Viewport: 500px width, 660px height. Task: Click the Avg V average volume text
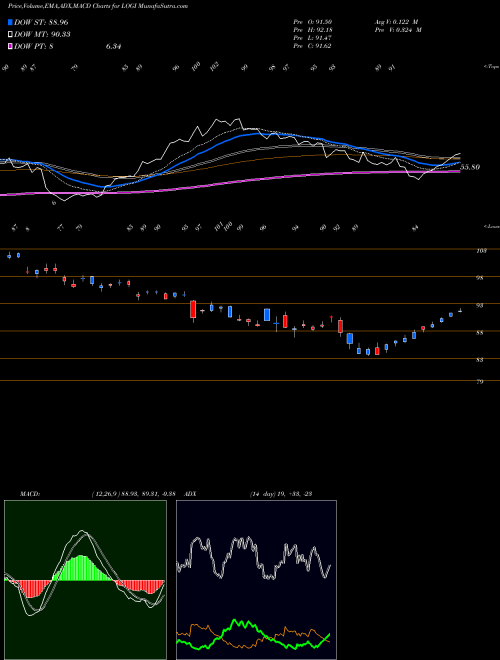click(397, 22)
